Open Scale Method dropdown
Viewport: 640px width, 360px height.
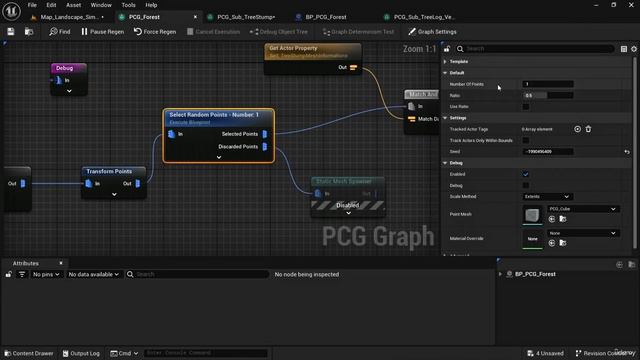click(x=547, y=197)
